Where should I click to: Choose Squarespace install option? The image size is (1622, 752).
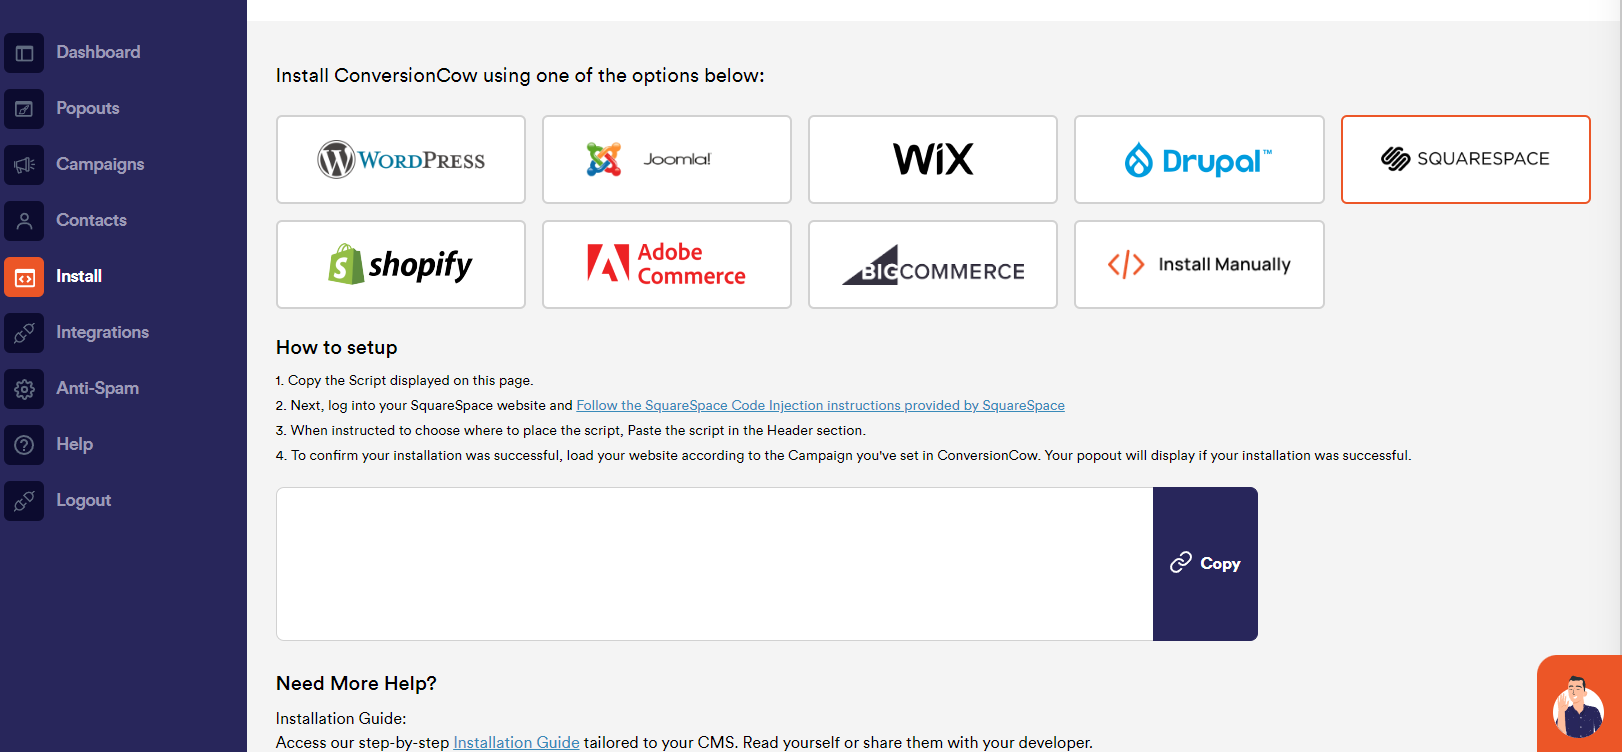(1466, 160)
